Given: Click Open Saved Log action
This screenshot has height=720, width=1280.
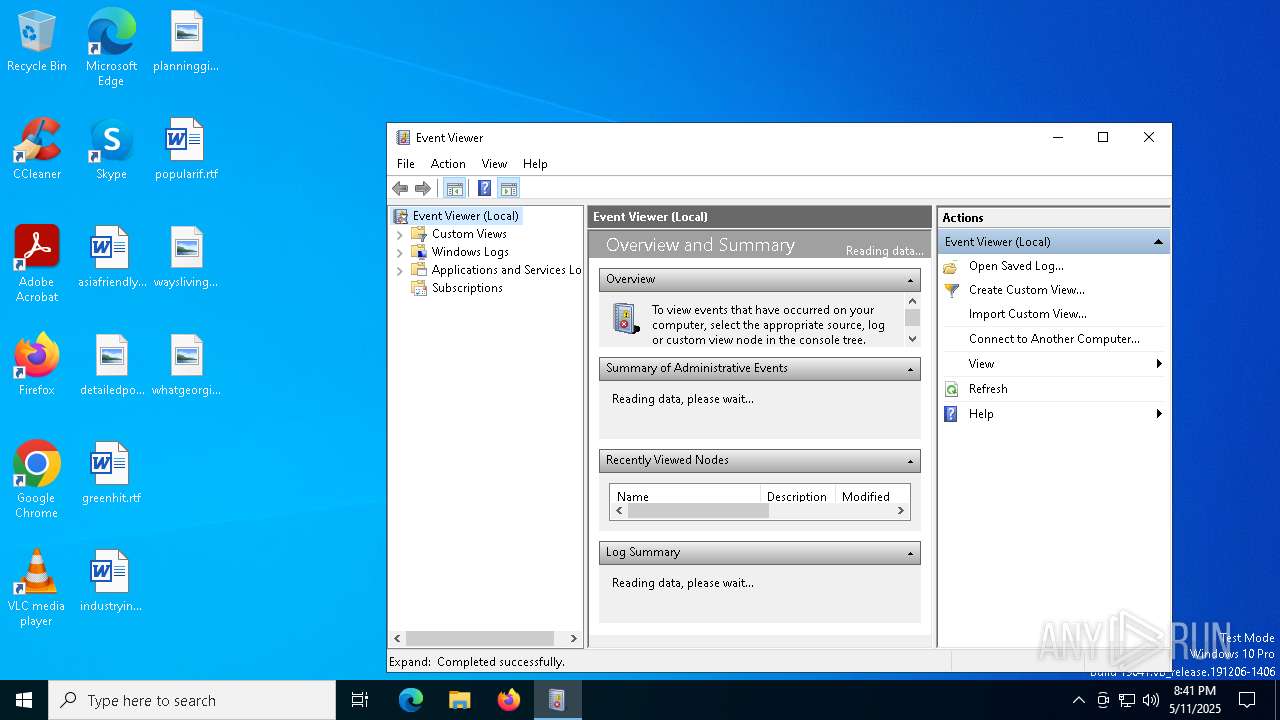Looking at the screenshot, I should [1016, 266].
